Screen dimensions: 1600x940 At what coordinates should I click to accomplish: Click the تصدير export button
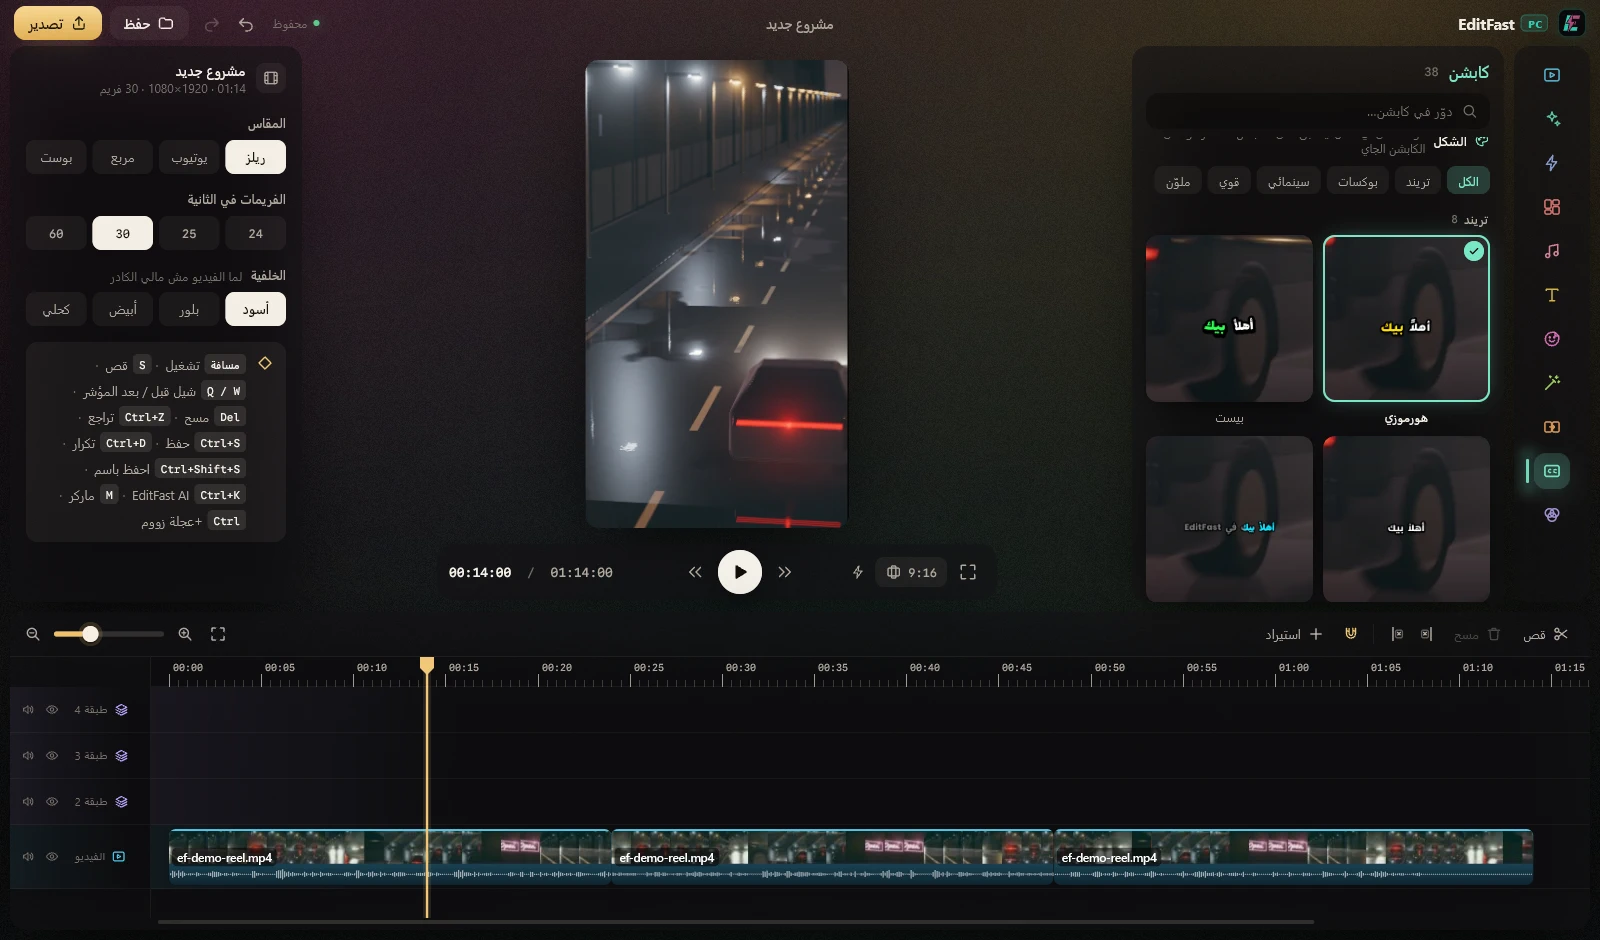tap(58, 23)
